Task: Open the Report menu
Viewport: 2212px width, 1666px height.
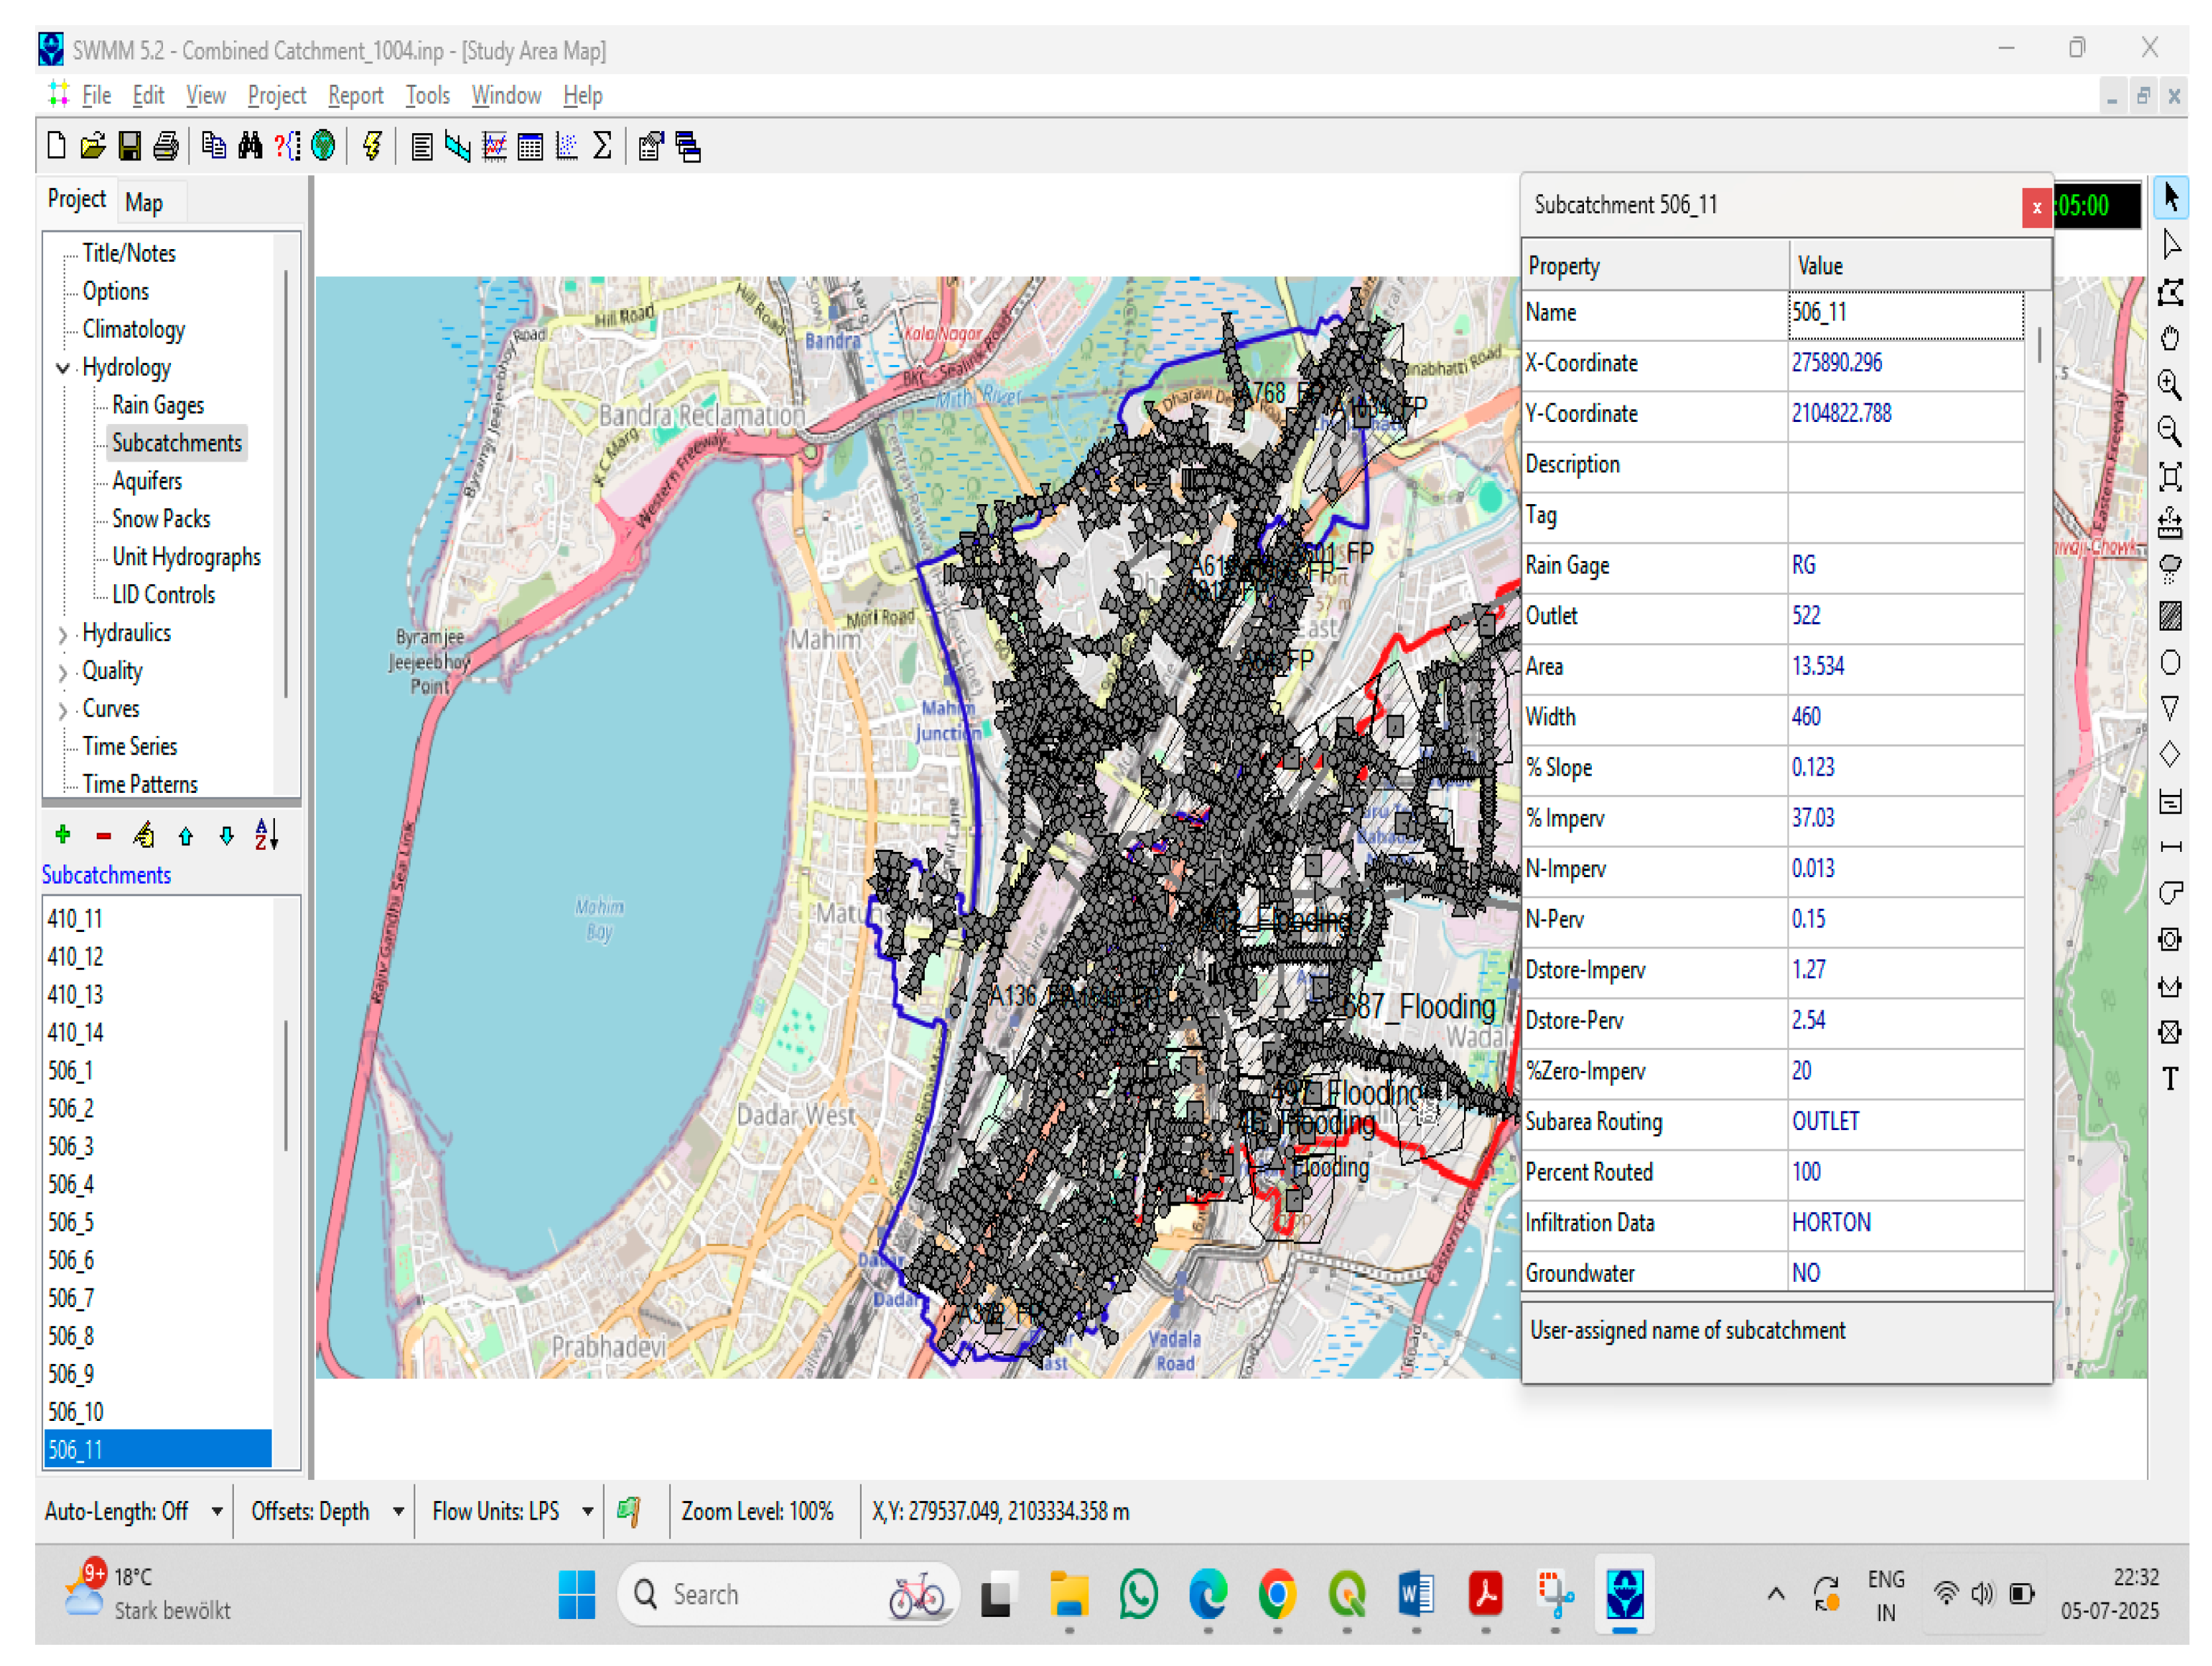Action: coord(355,96)
